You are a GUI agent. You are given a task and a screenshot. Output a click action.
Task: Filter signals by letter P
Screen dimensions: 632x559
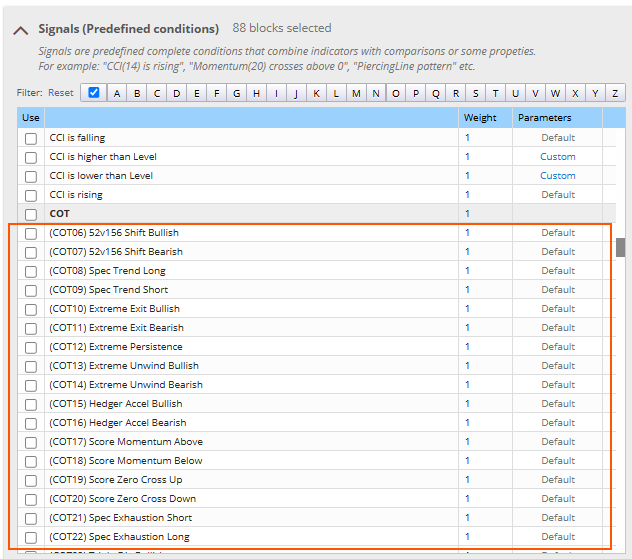tap(416, 94)
